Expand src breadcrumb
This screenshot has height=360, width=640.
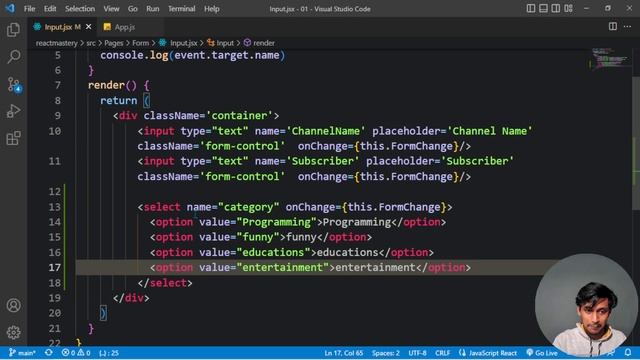coord(91,43)
